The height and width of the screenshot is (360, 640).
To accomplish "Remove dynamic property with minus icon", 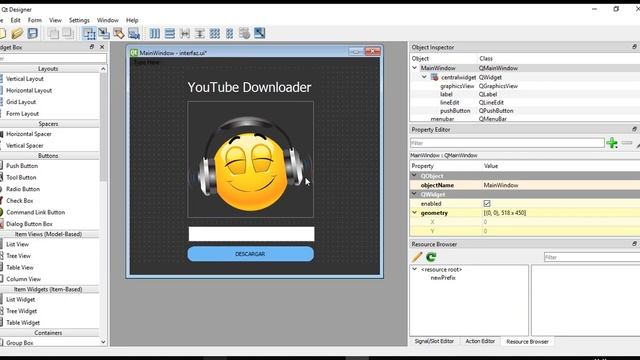I will pyautogui.click(x=627, y=143).
